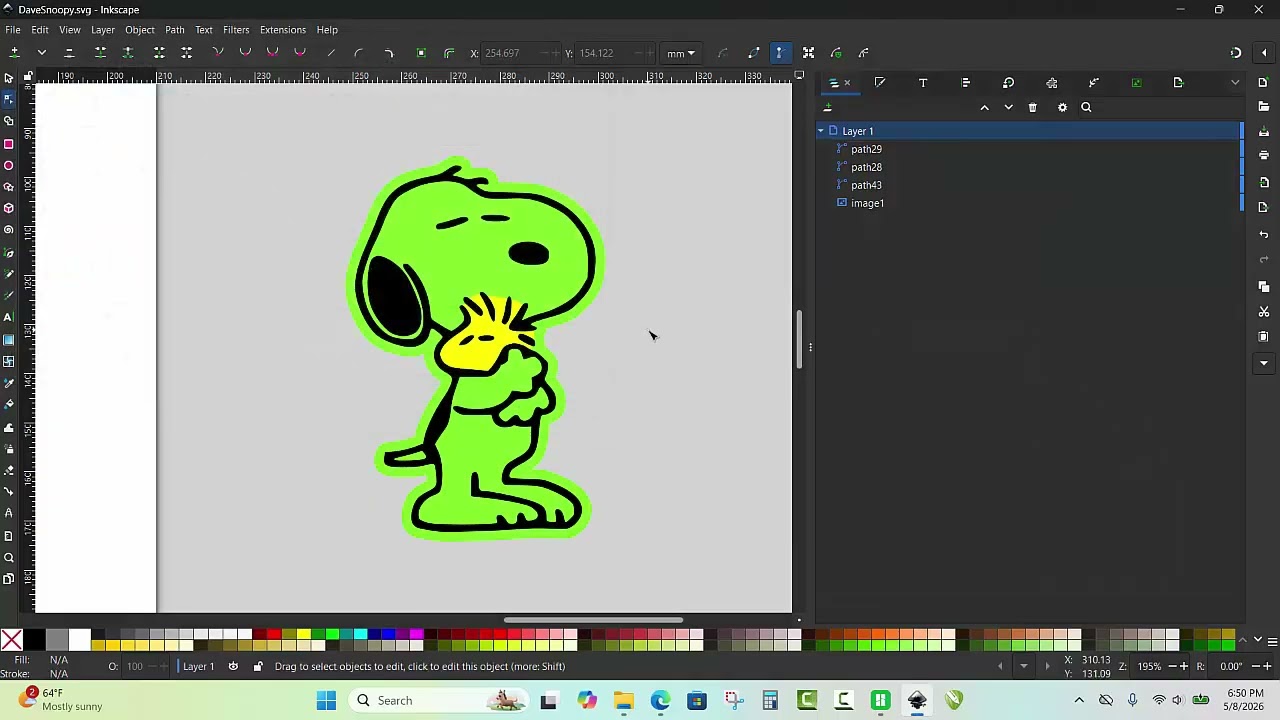Toggle show Bezier handles button
Screen dimensions: 1280x720
tap(780, 53)
